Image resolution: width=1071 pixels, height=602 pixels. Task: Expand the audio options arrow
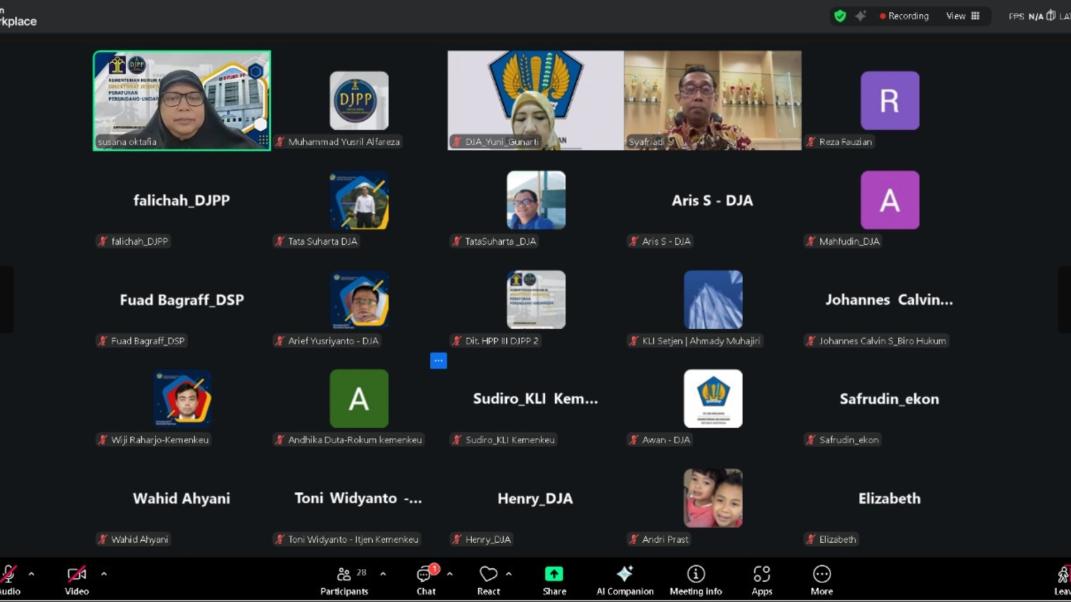point(31,574)
